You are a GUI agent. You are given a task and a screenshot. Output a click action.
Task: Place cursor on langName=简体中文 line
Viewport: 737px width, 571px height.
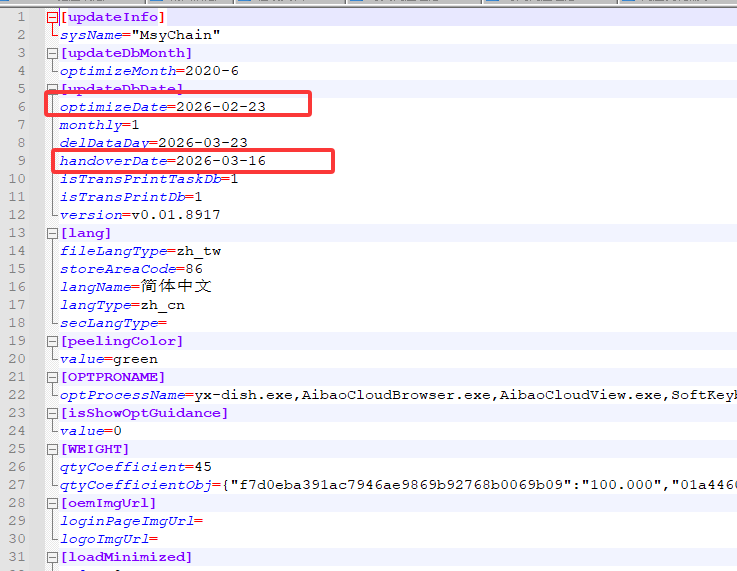tap(135, 287)
